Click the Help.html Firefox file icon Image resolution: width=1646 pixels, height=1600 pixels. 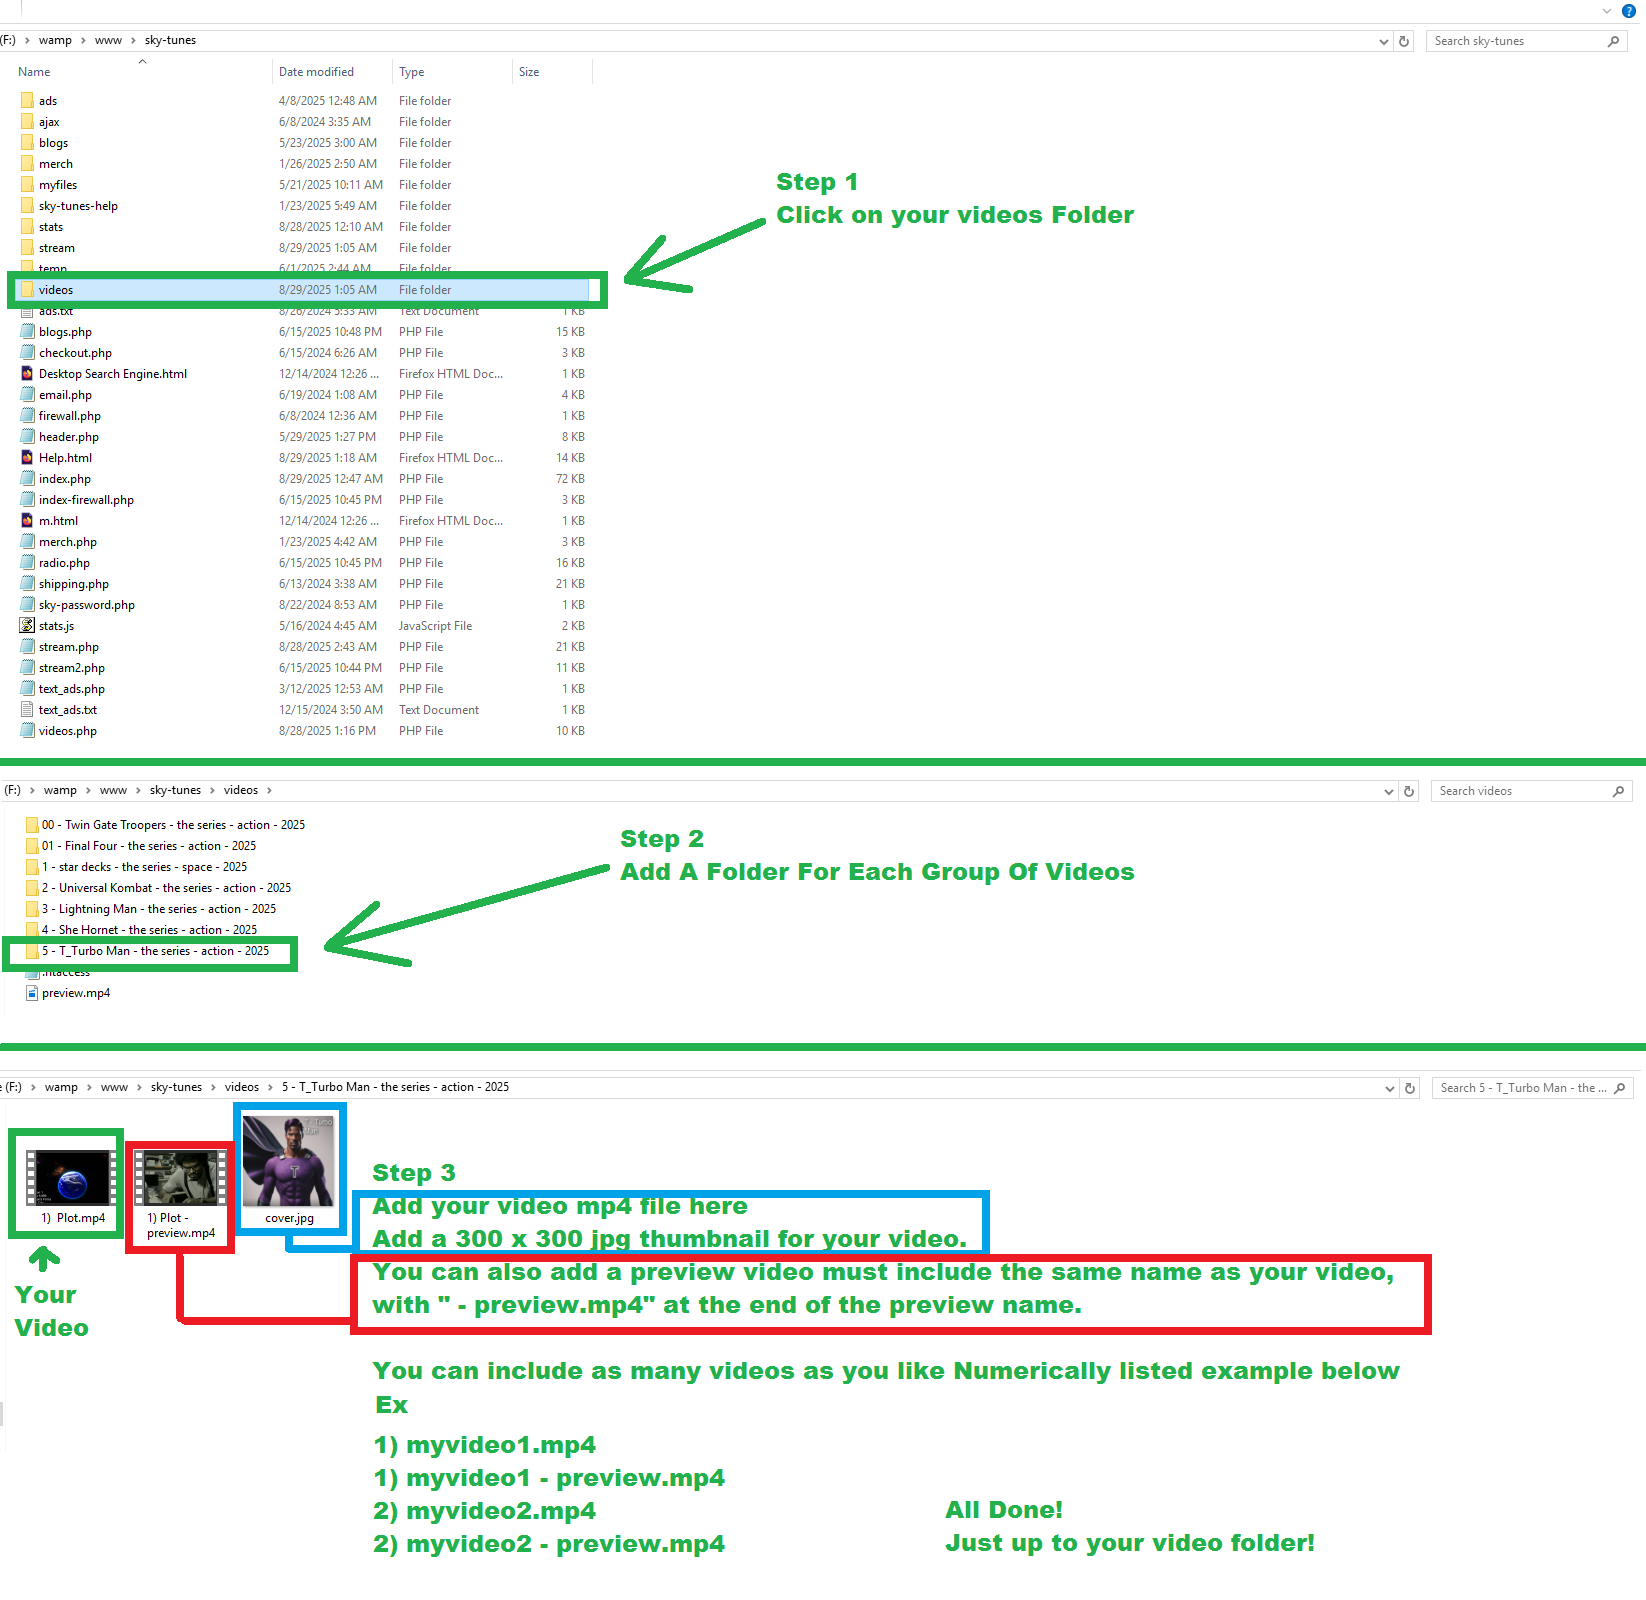[27, 458]
